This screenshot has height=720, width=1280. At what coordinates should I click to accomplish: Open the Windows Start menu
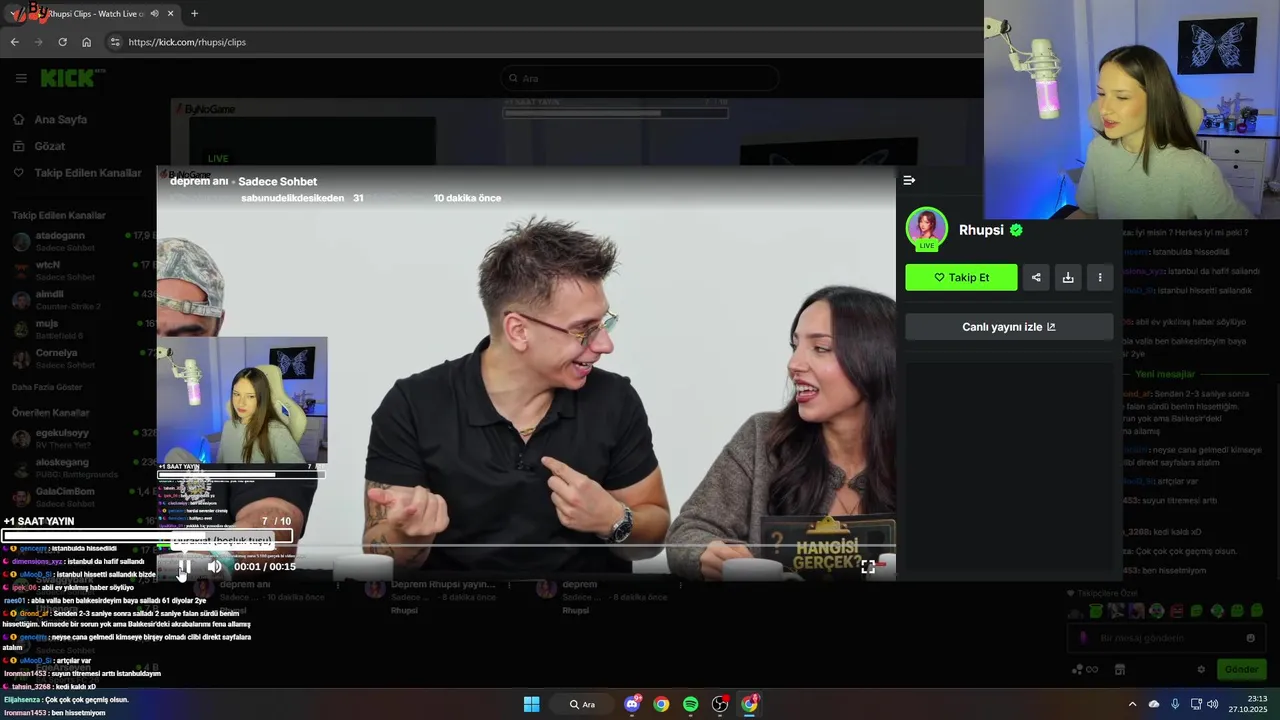(532, 704)
